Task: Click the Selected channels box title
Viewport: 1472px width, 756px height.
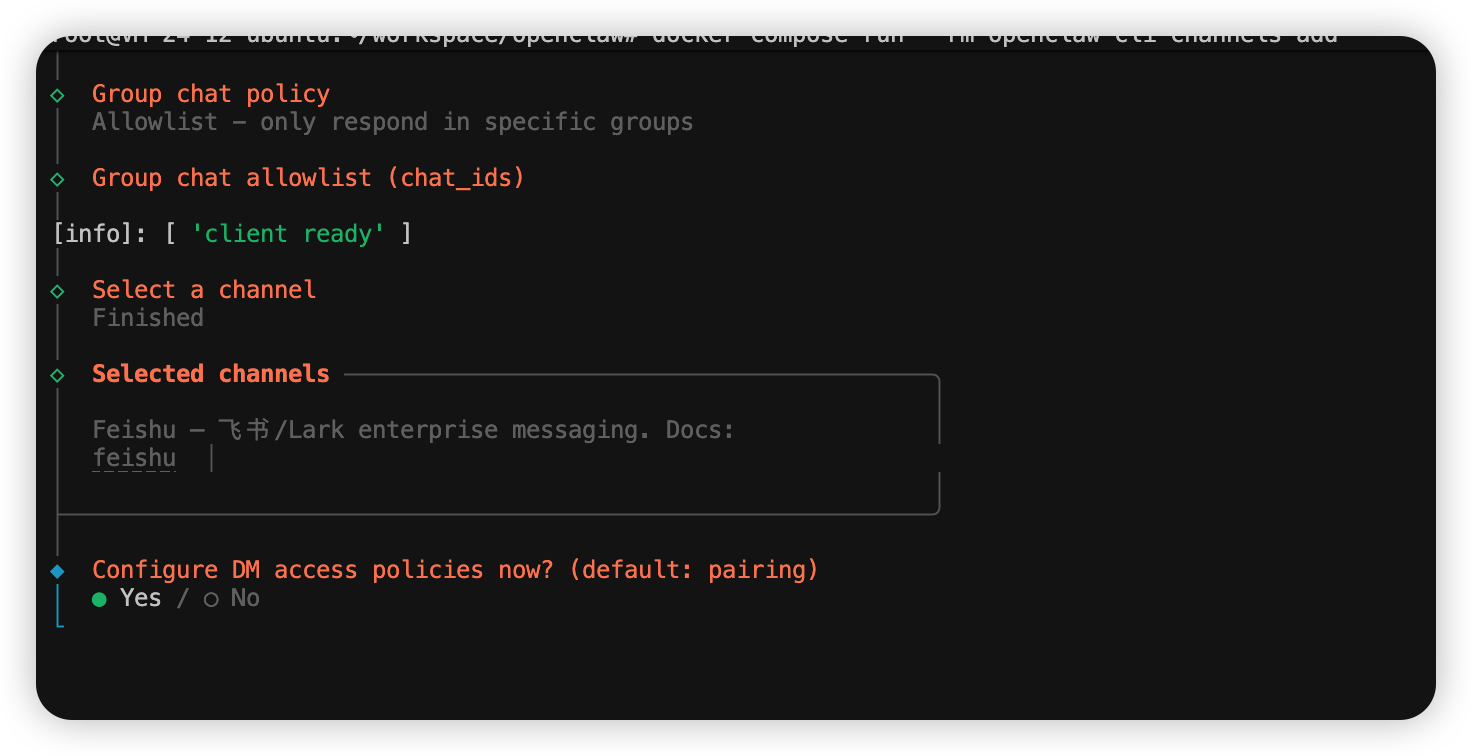Action: point(210,374)
